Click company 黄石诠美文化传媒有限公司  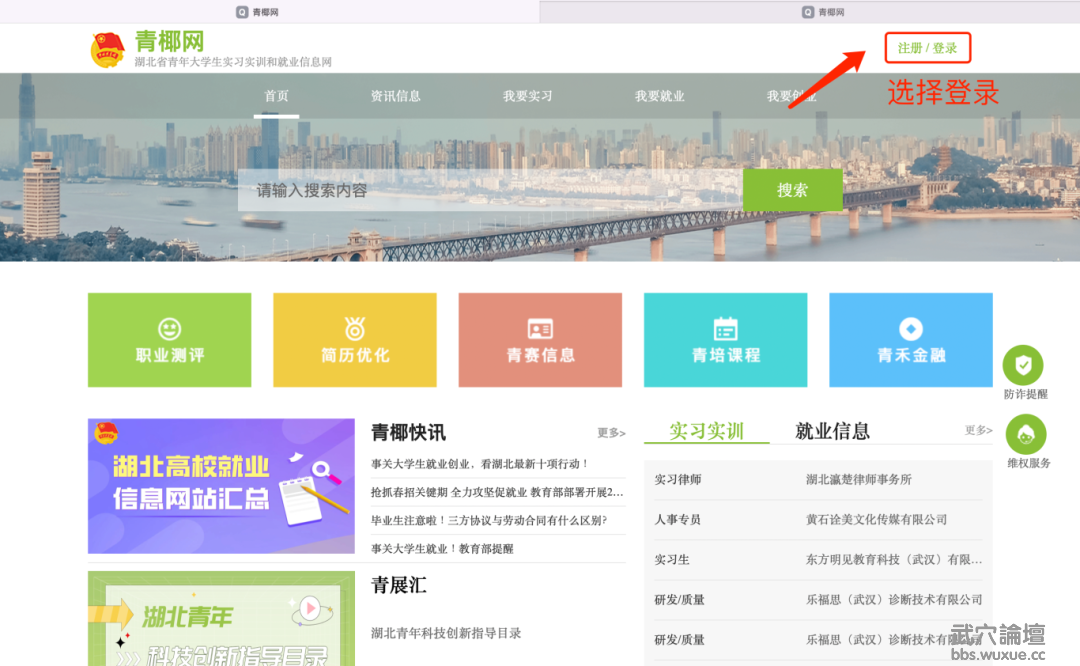[x=876, y=519]
